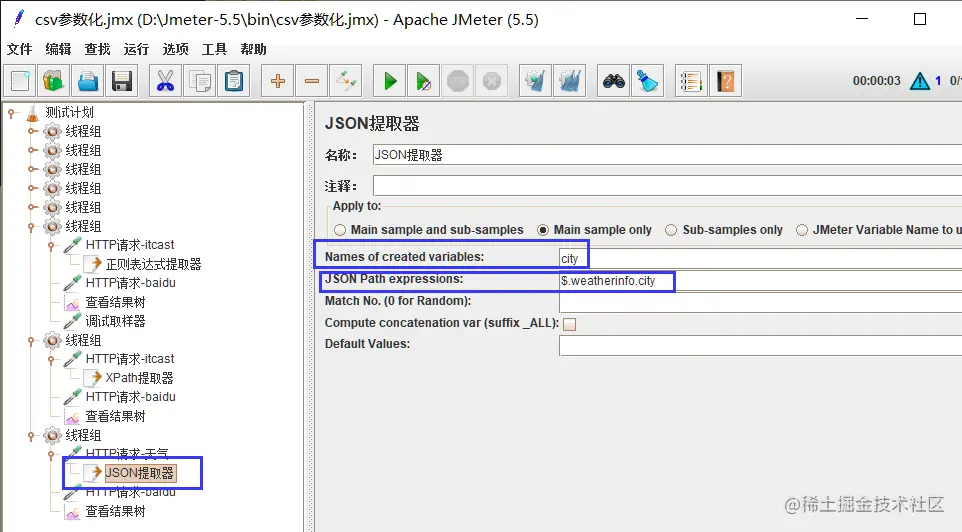962x532 pixels.
Task: Expand the fifth 线程组 node toggle
Action: (x=33, y=207)
